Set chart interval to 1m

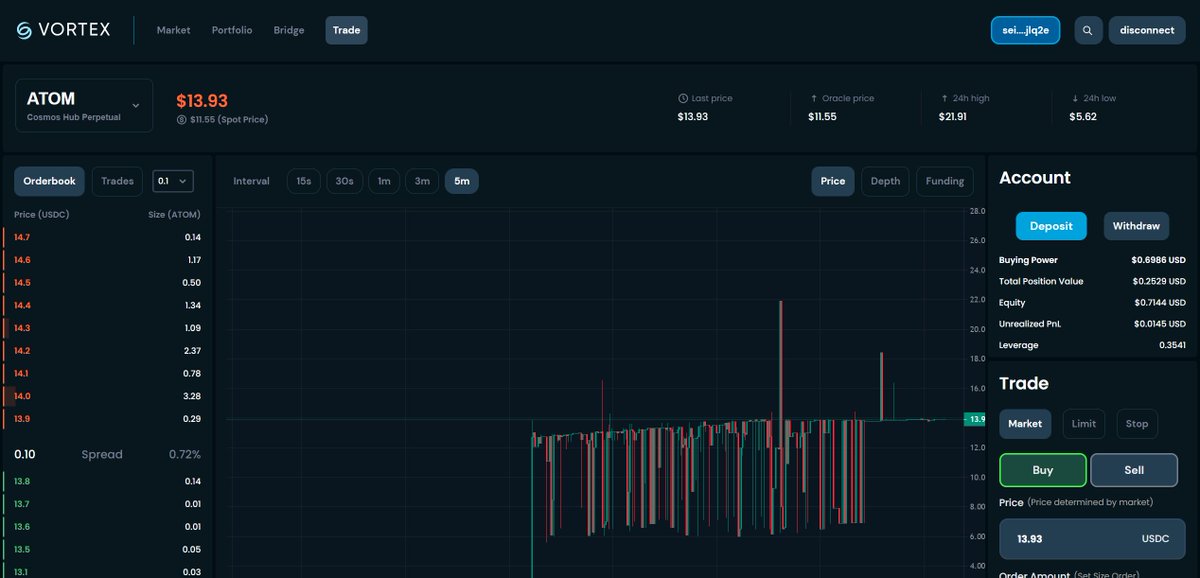(x=384, y=181)
